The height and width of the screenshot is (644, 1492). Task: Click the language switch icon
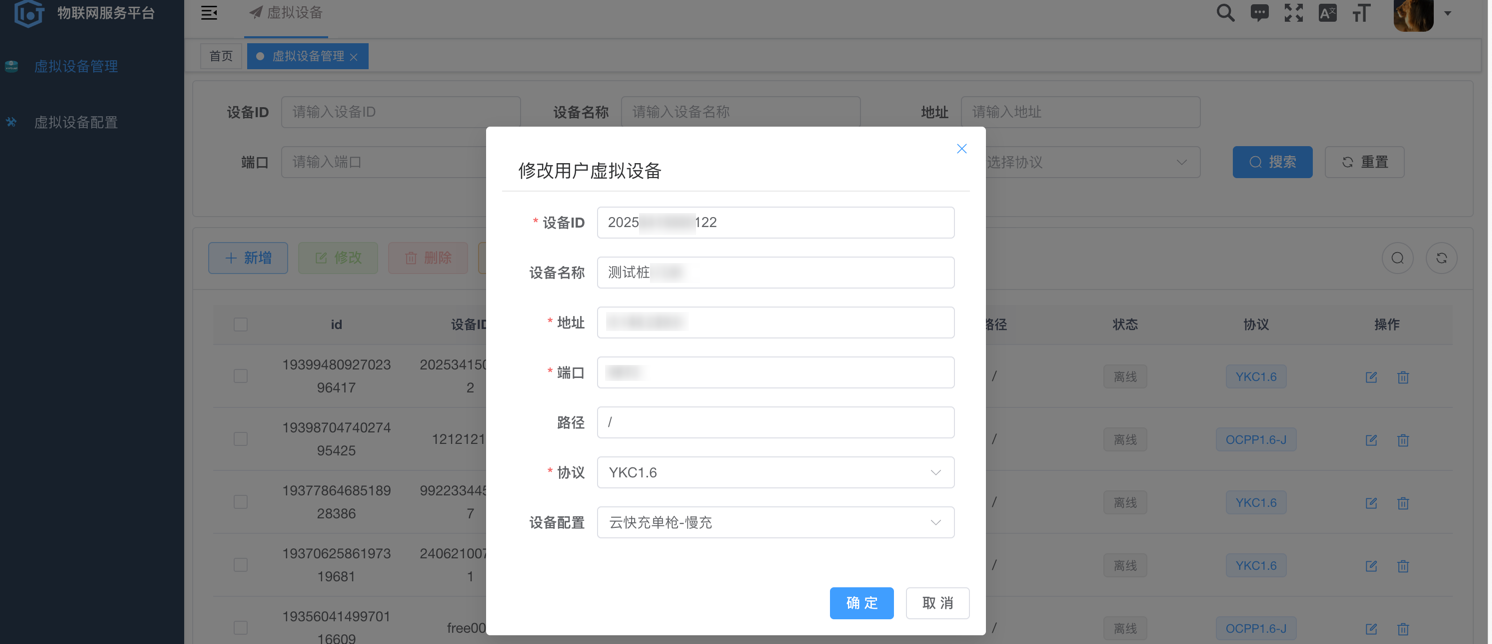[1326, 13]
